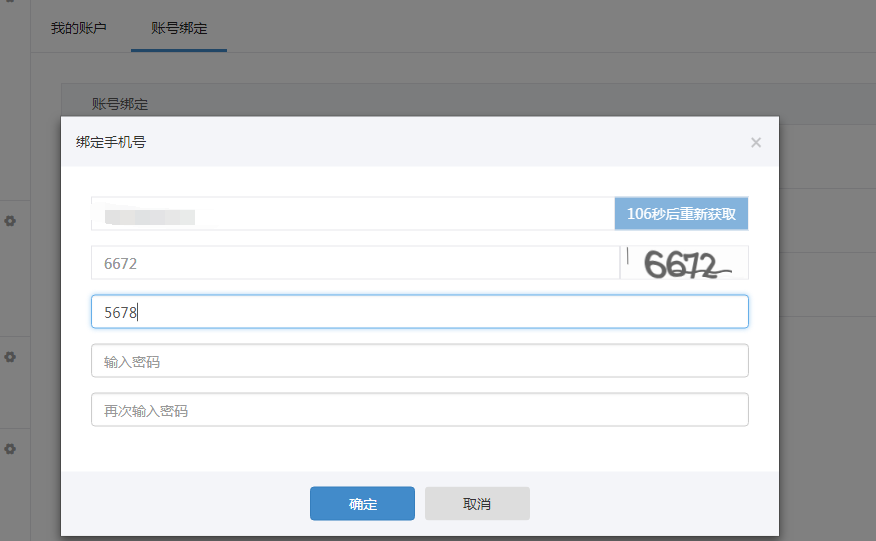Click the middle gear icon in left sidebar
Viewport: 876px width, 541px height.
(10, 356)
